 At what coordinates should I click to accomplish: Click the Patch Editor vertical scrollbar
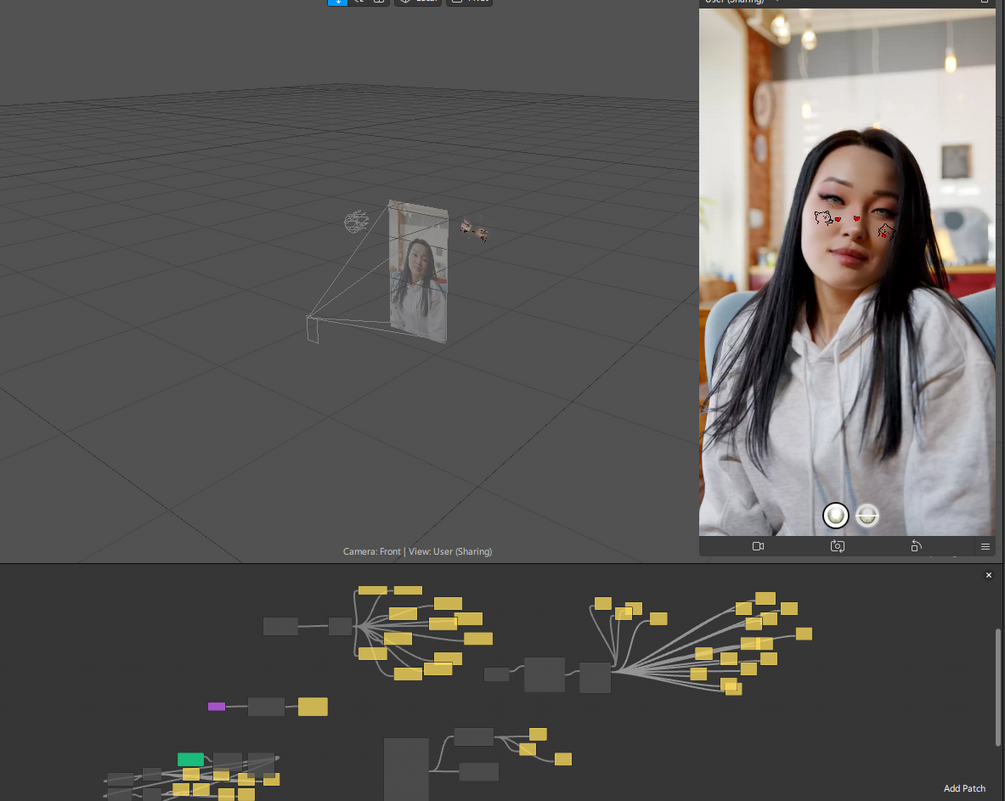997,687
